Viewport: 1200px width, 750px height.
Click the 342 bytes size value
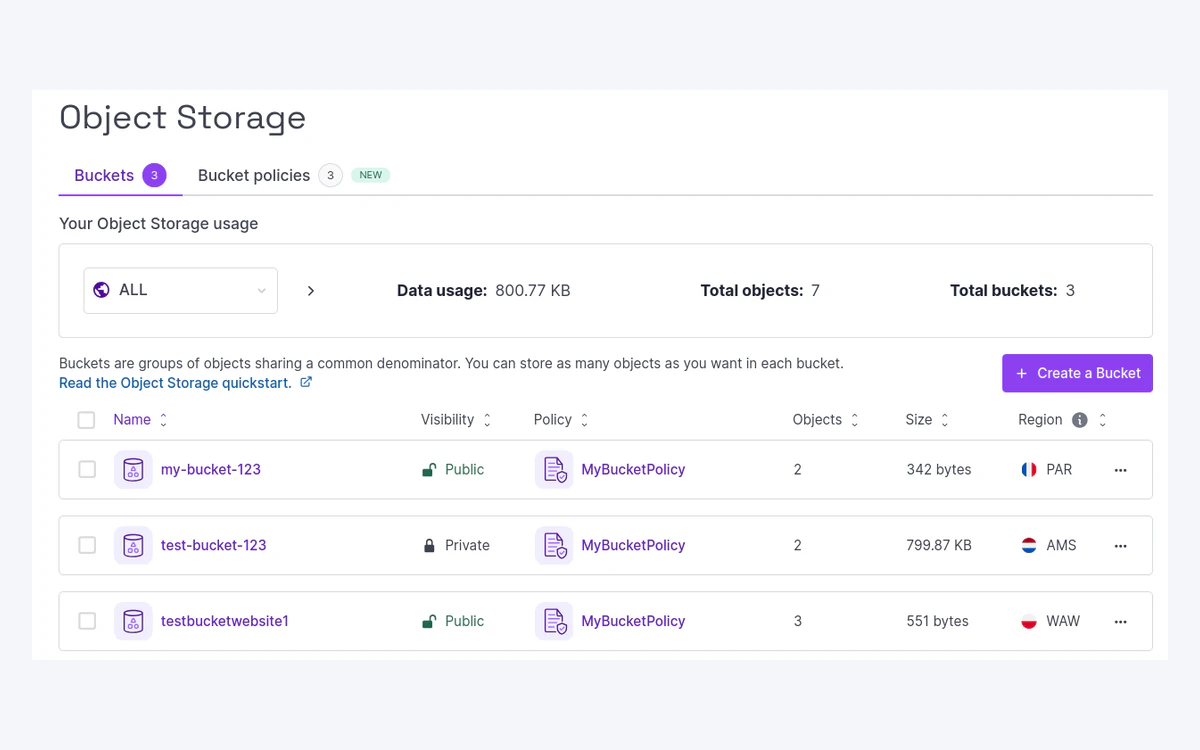pyautogui.click(x=939, y=470)
